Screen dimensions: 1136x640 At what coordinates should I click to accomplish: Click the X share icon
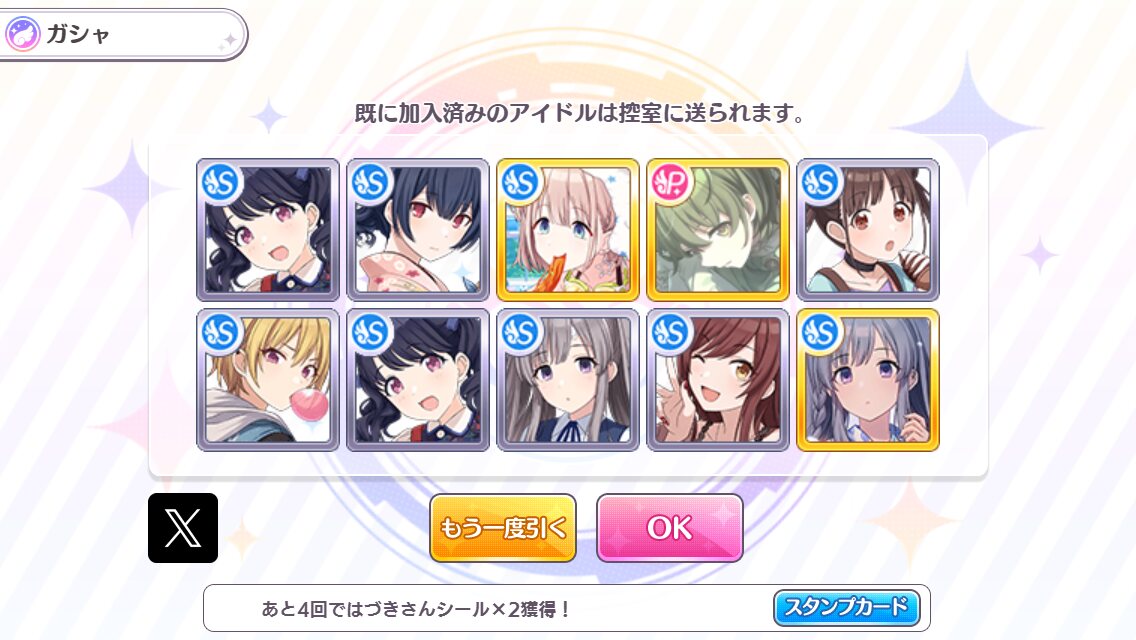183,528
